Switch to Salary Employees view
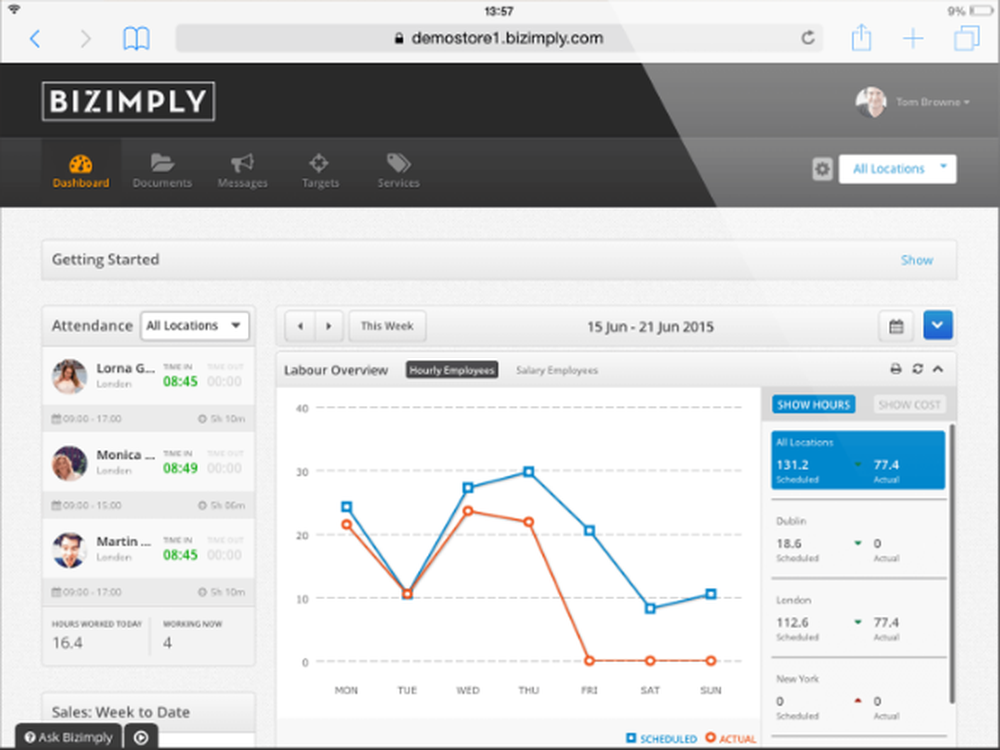The image size is (1000, 750). [x=557, y=369]
